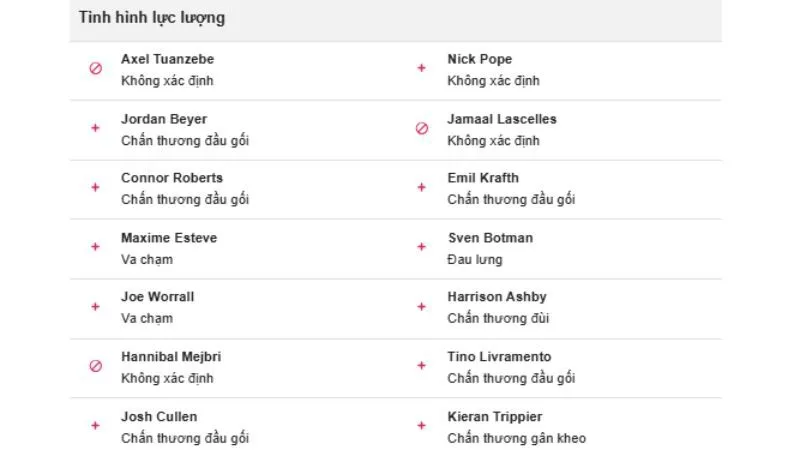Click the injury icon next to Connor Roberts

96,187
